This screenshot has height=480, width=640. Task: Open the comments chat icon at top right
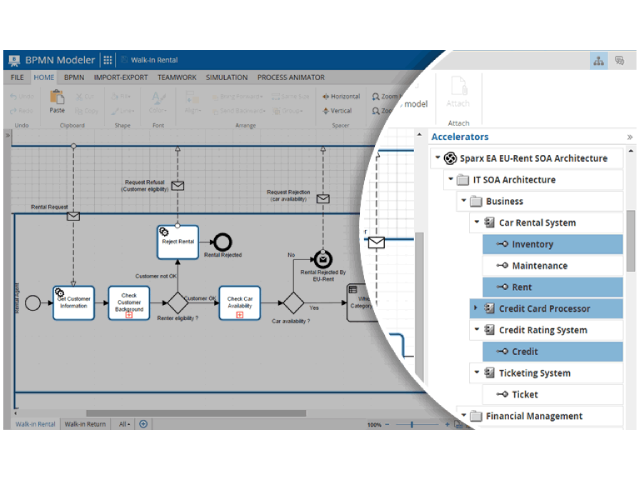coord(619,61)
